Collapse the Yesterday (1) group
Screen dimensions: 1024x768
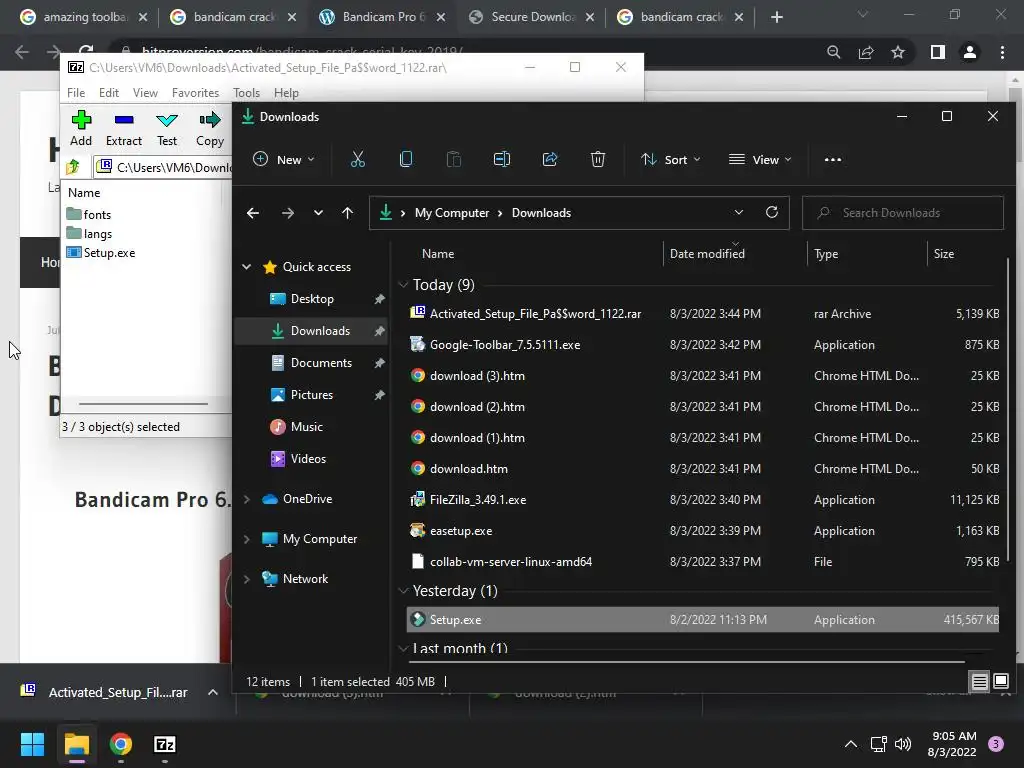click(x=403, y=591)
